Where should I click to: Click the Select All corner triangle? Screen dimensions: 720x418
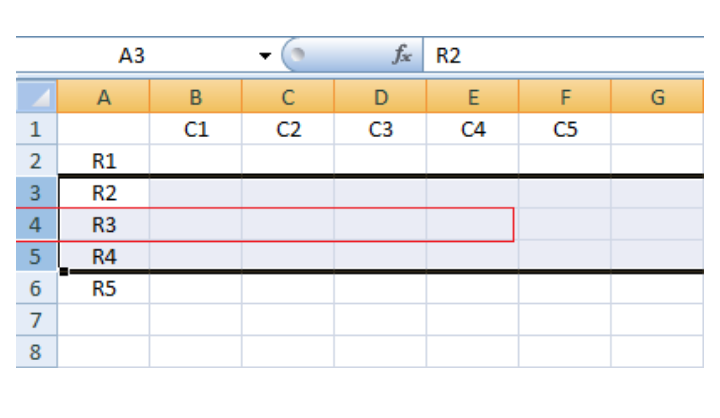pos(37,98)
